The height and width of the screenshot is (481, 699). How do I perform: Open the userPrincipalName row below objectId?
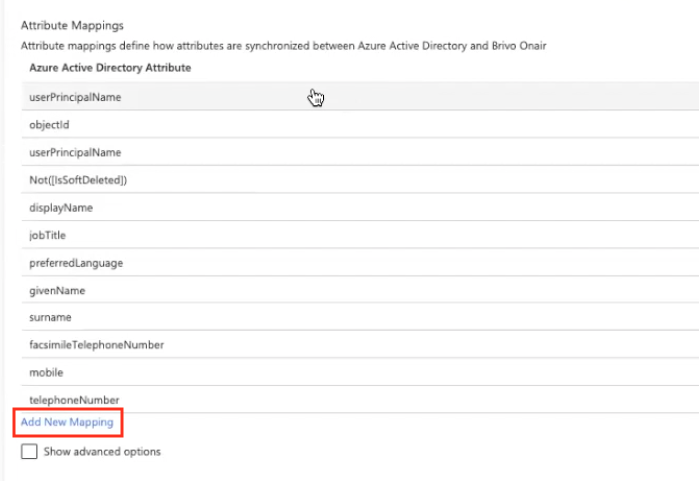click(360, 152)
